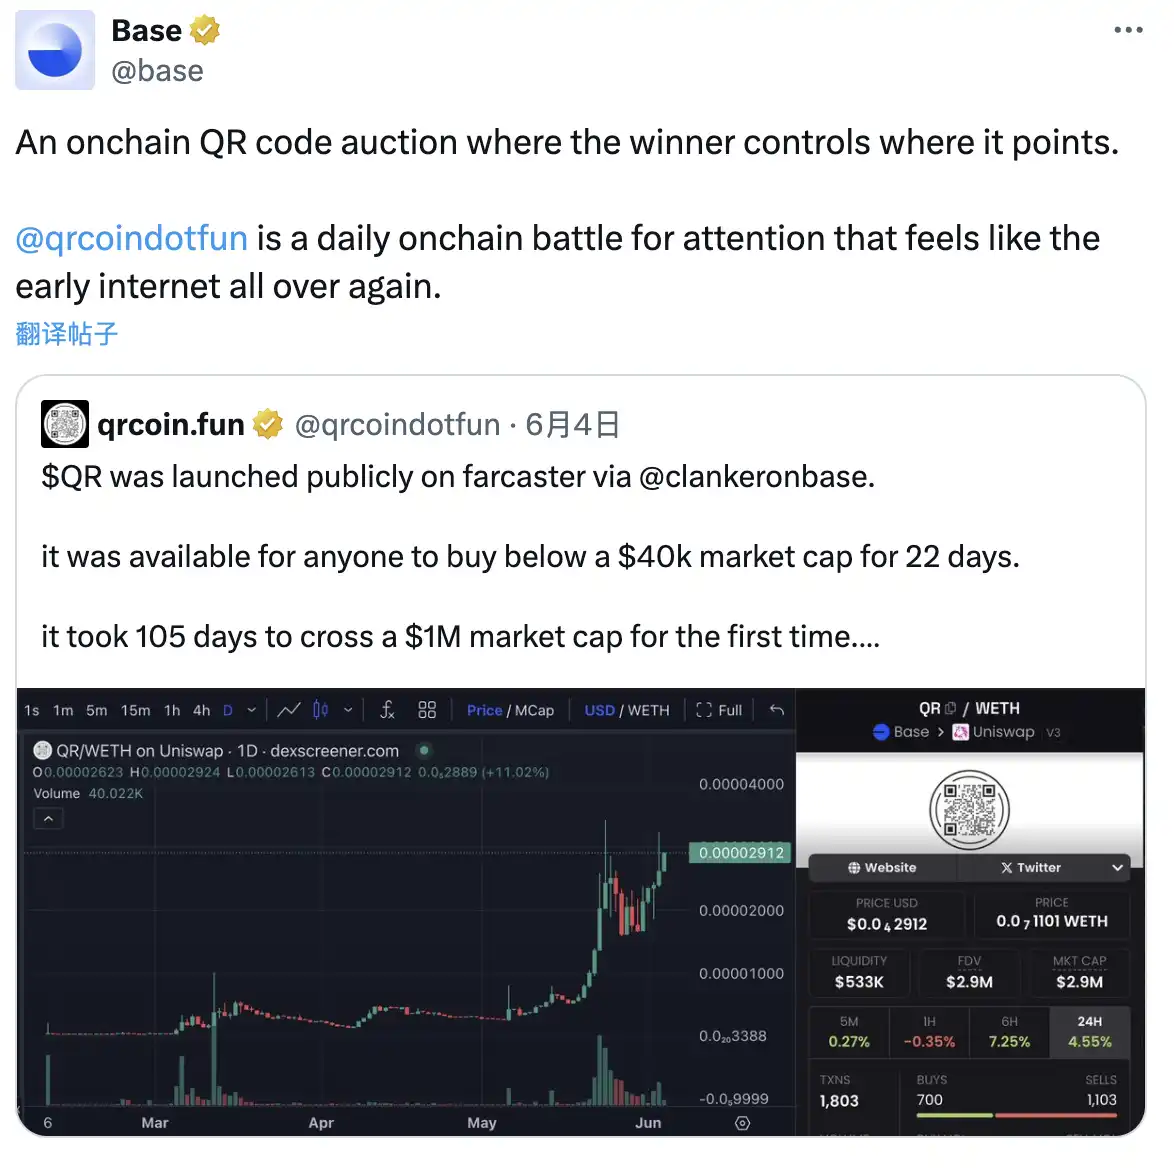Toggle chart currency USD / WETH
The width and height of the screenshot is (1174, 1168).
(x=627, y=710)
